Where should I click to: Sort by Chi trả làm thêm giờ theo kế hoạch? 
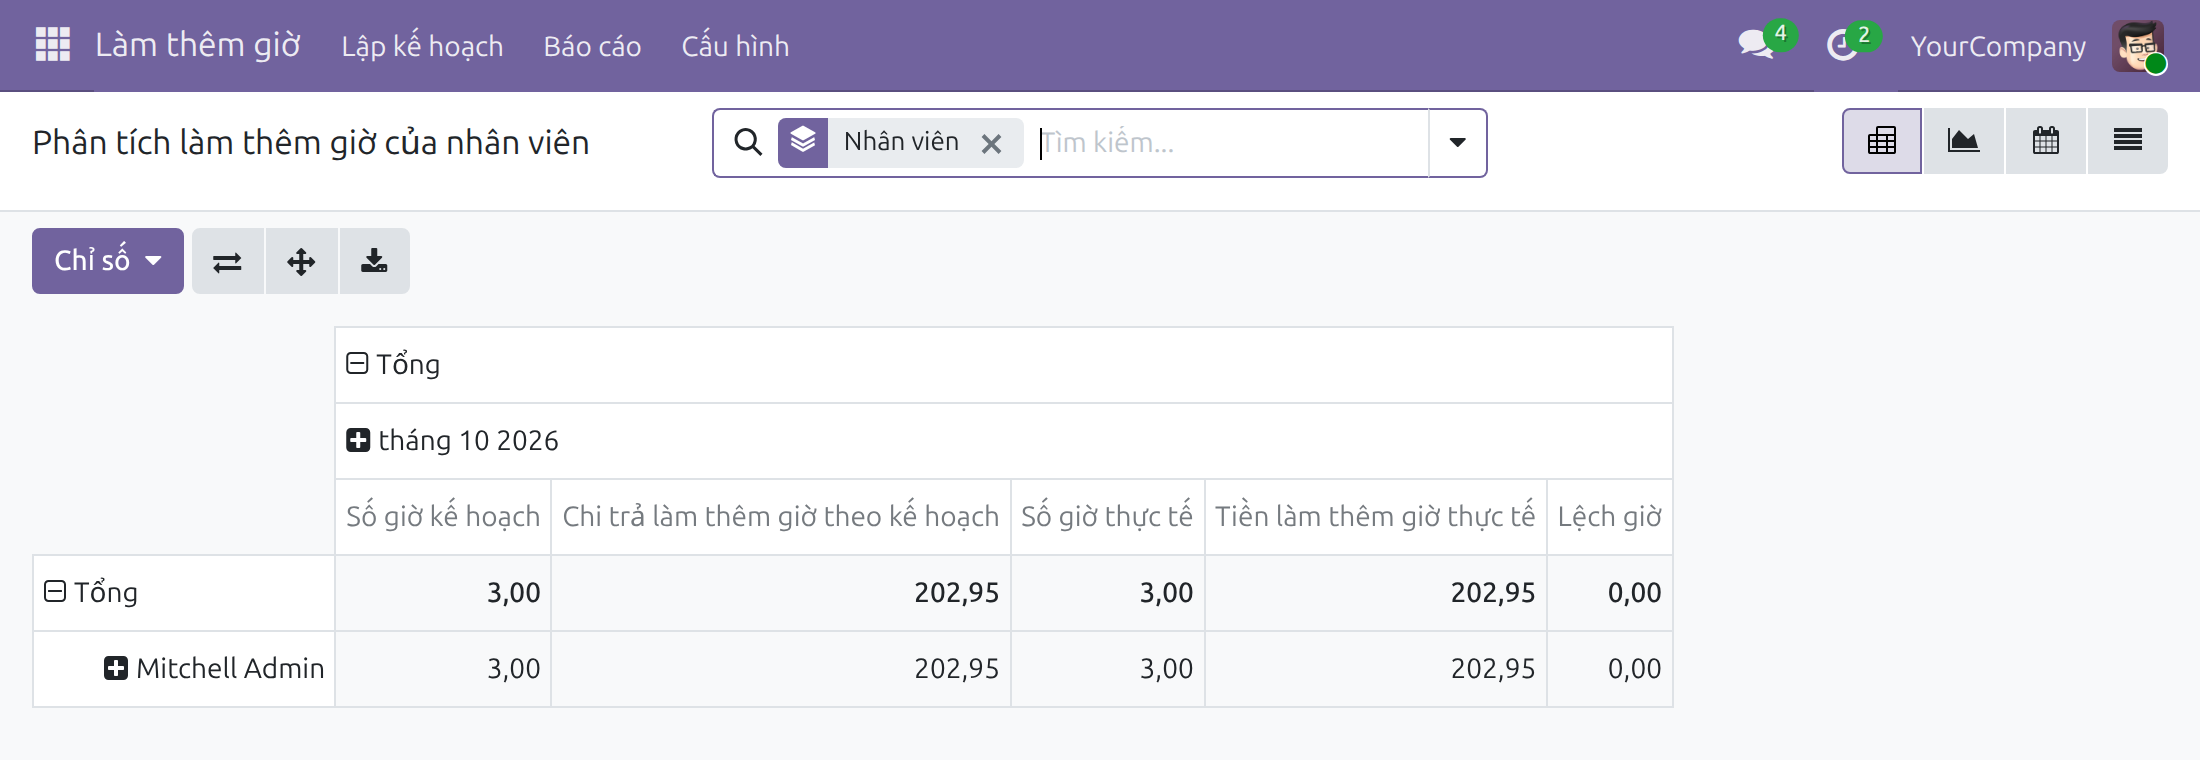click(x=781, y=517)
